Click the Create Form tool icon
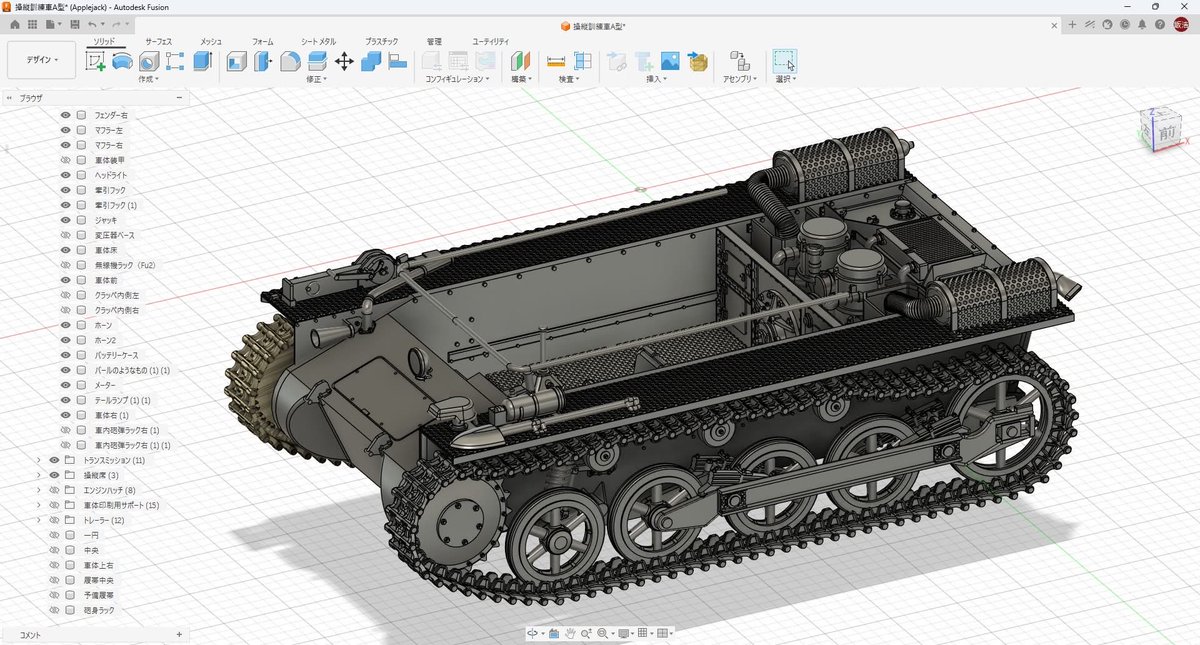The height and width of the screenshot is (645, 1200). [122, 62]
